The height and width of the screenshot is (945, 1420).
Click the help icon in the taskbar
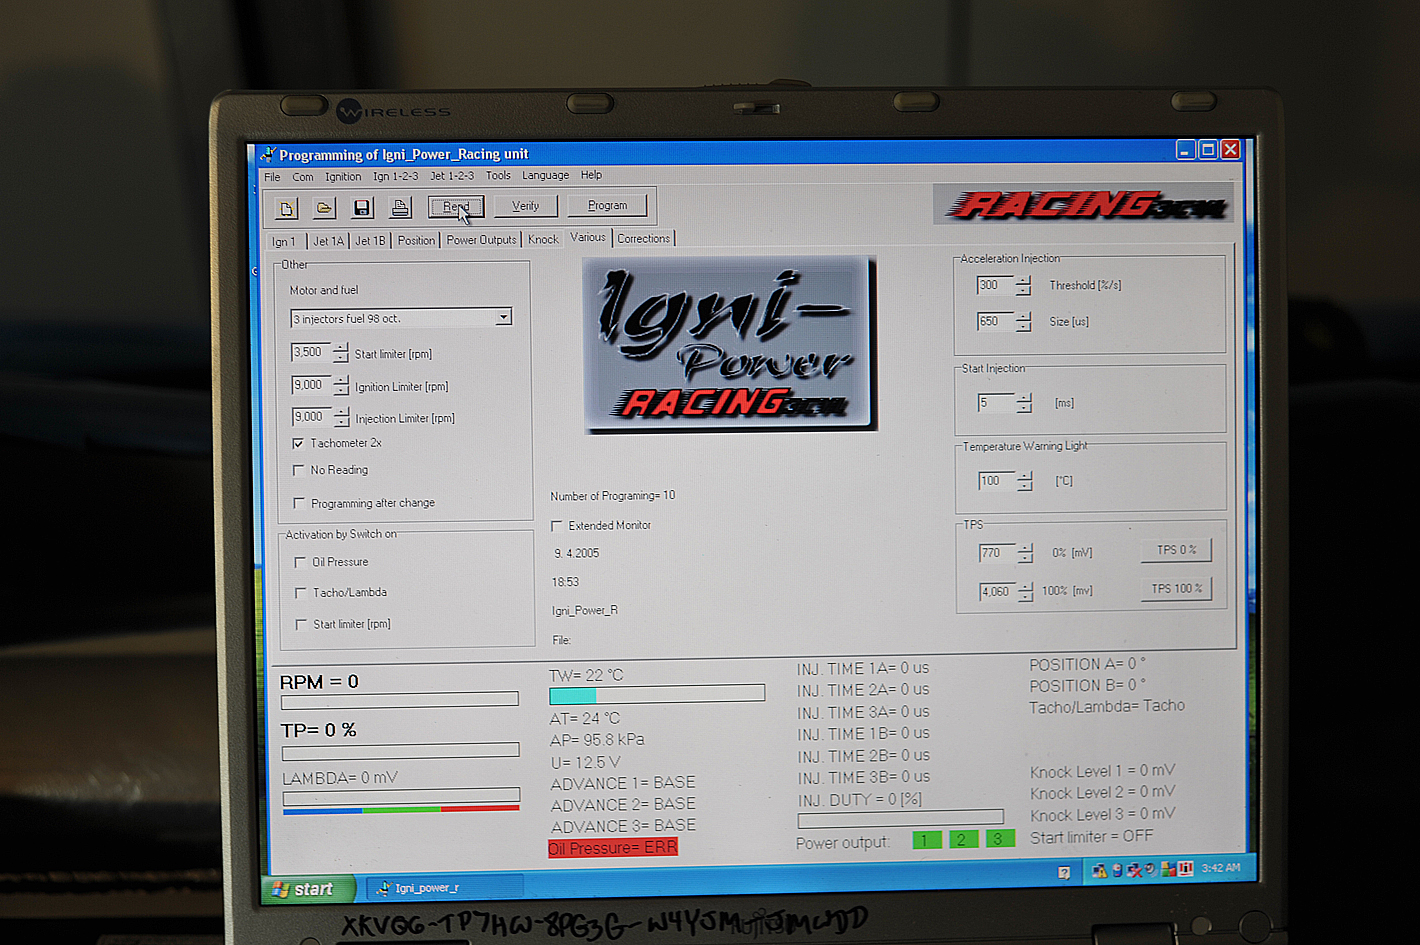[1064, 872]
